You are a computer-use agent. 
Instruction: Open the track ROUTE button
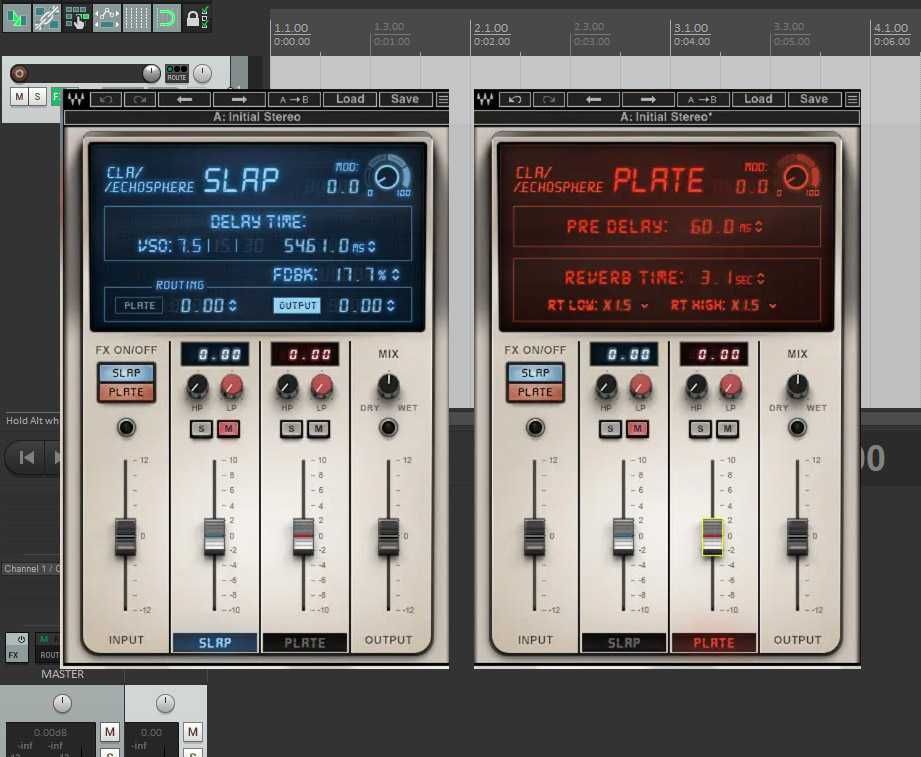[177, 73]
